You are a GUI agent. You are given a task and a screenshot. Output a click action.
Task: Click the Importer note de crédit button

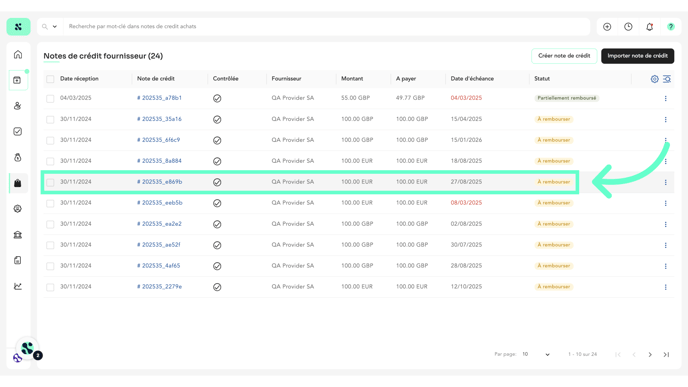coord(638,56)
